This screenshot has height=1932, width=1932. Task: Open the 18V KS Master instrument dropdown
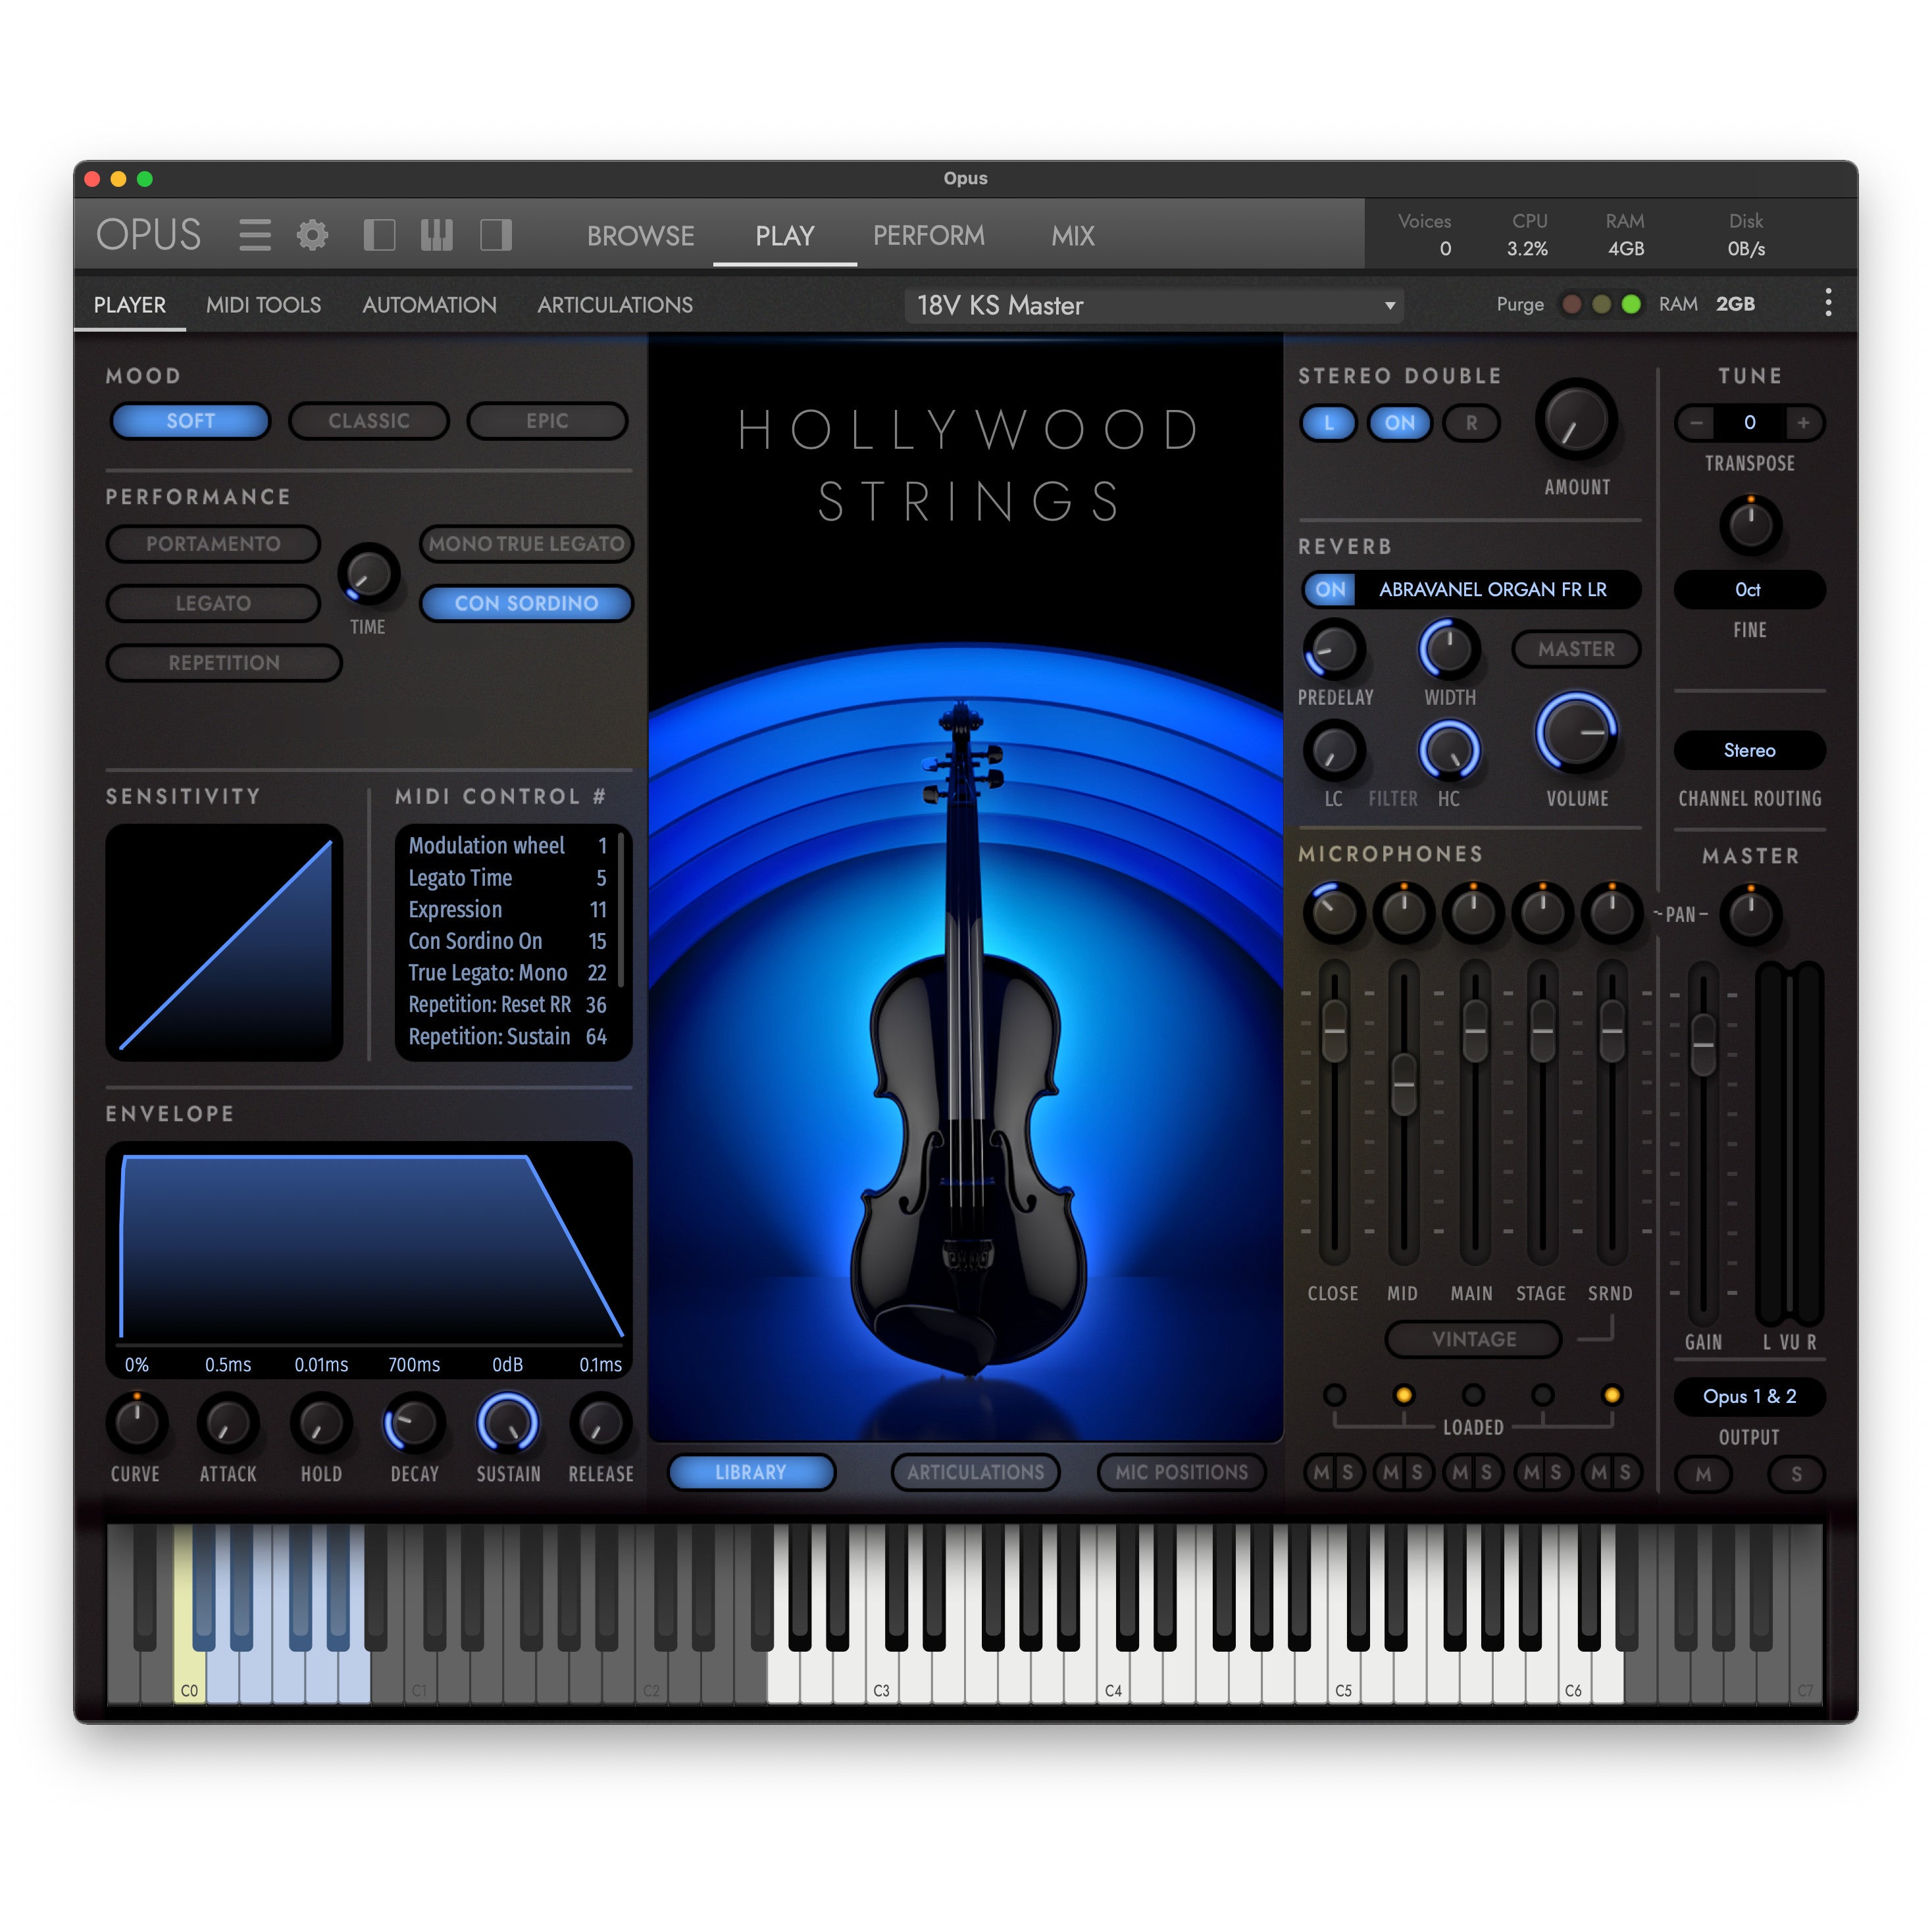point(1154,305)
